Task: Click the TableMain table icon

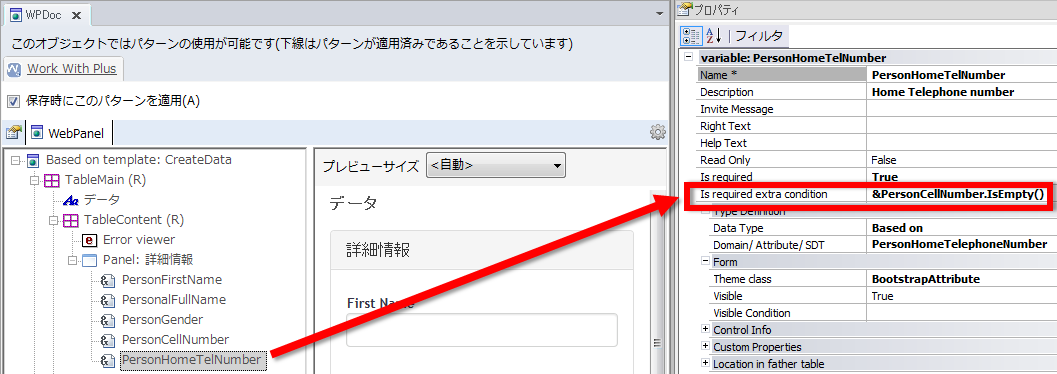Action: (x=52, y=181)
